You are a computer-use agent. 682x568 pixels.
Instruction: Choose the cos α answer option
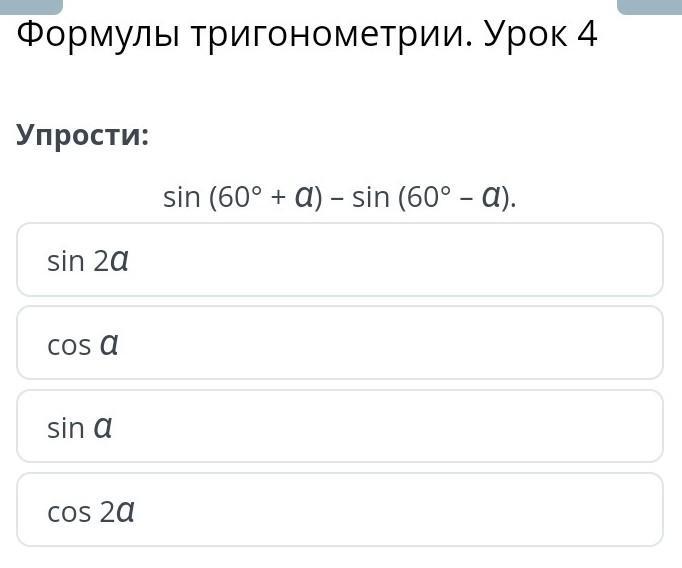click(340, 343)
